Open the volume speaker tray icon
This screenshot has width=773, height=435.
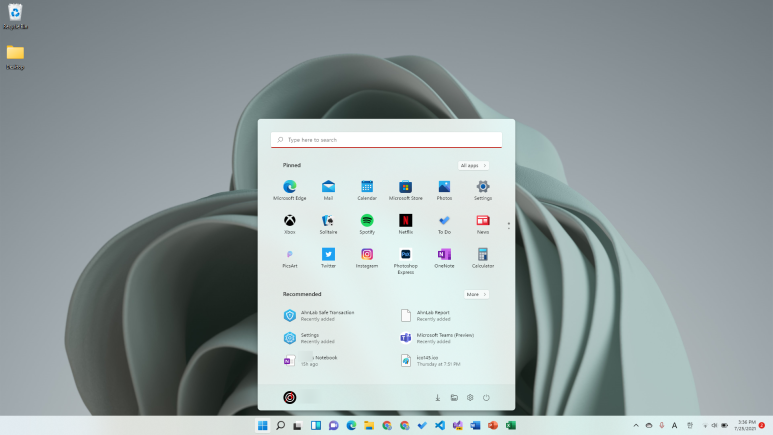(x=714, y=425)
